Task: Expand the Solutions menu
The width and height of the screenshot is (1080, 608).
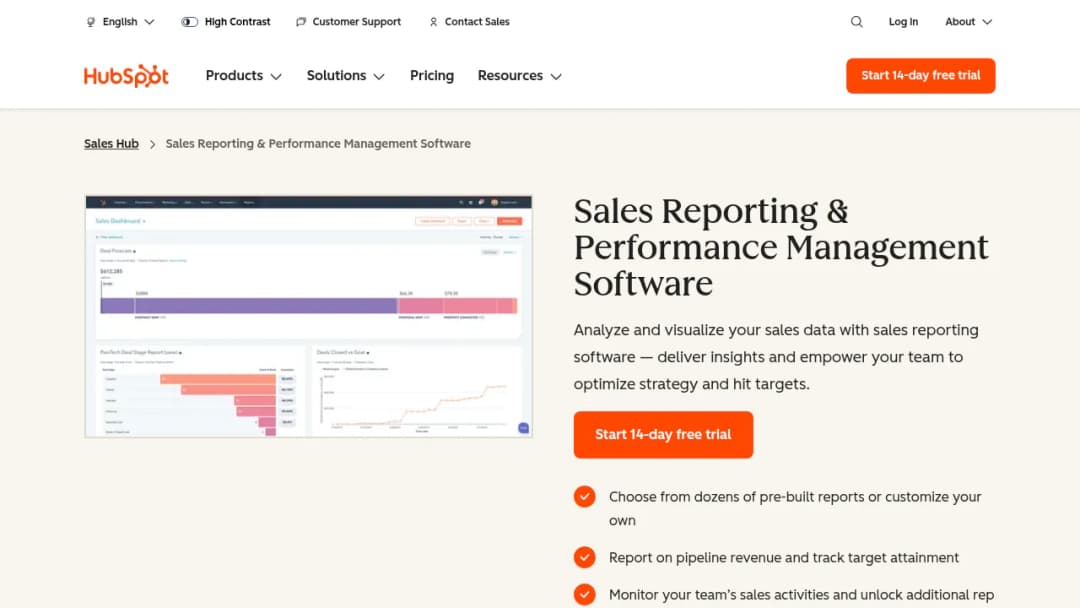Action: click(346, 76)
